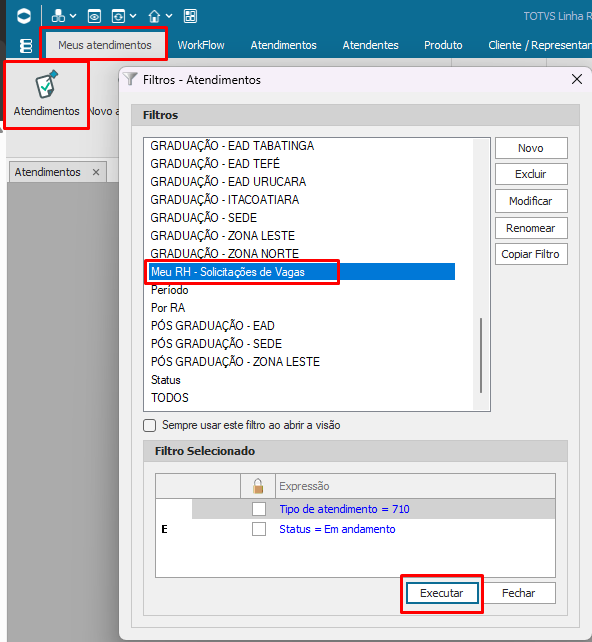Click the refresh window toolbar icon
Screen dimensions: 592x642
click(118, 16)
